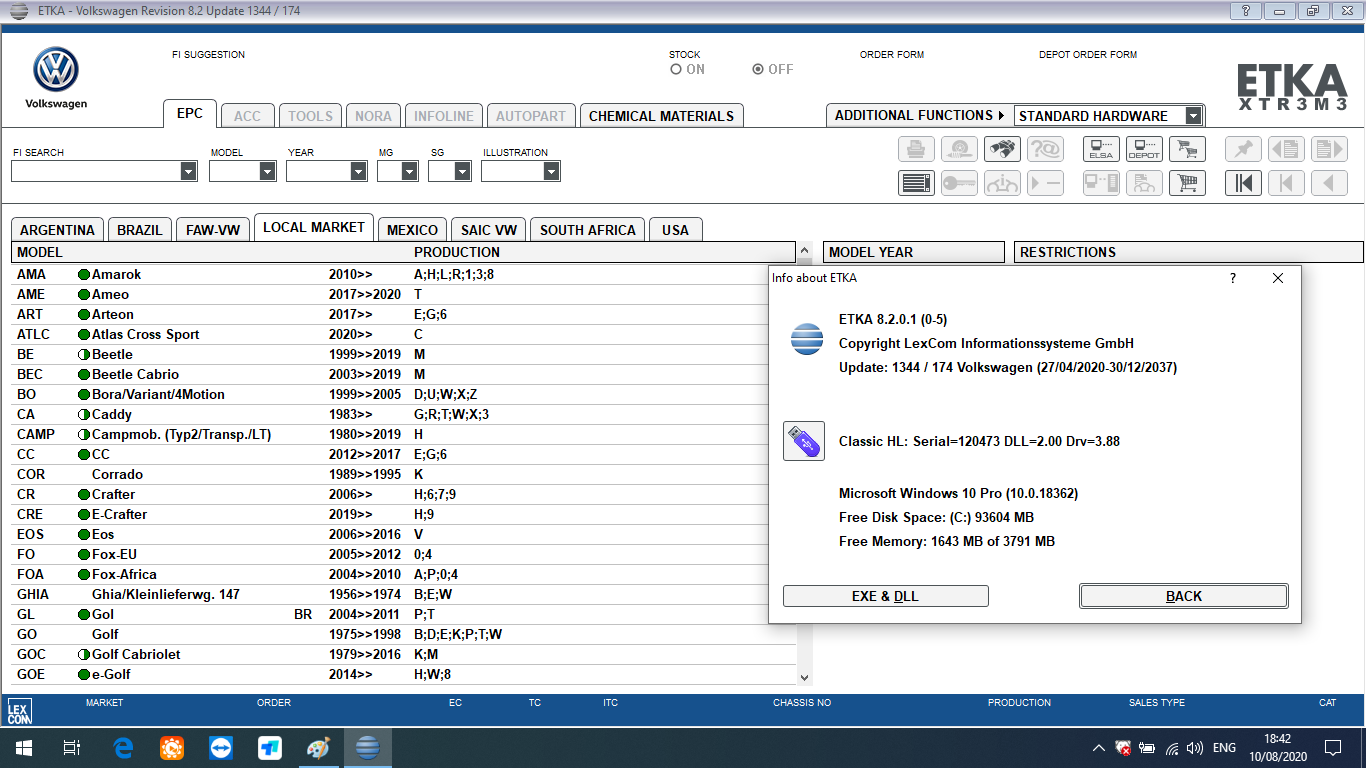Click the key icon in toolbar

(959, 183)
